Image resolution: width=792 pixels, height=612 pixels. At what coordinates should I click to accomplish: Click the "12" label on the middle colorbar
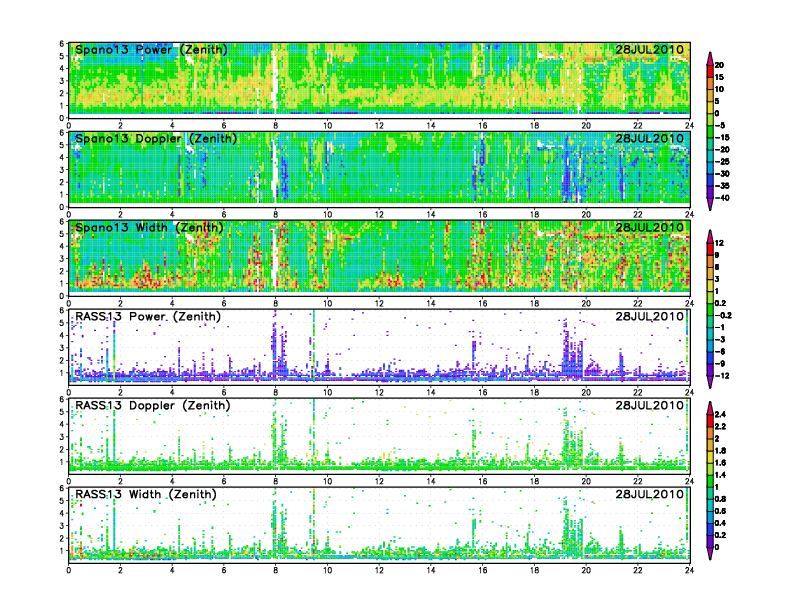(x=719, y=243)
